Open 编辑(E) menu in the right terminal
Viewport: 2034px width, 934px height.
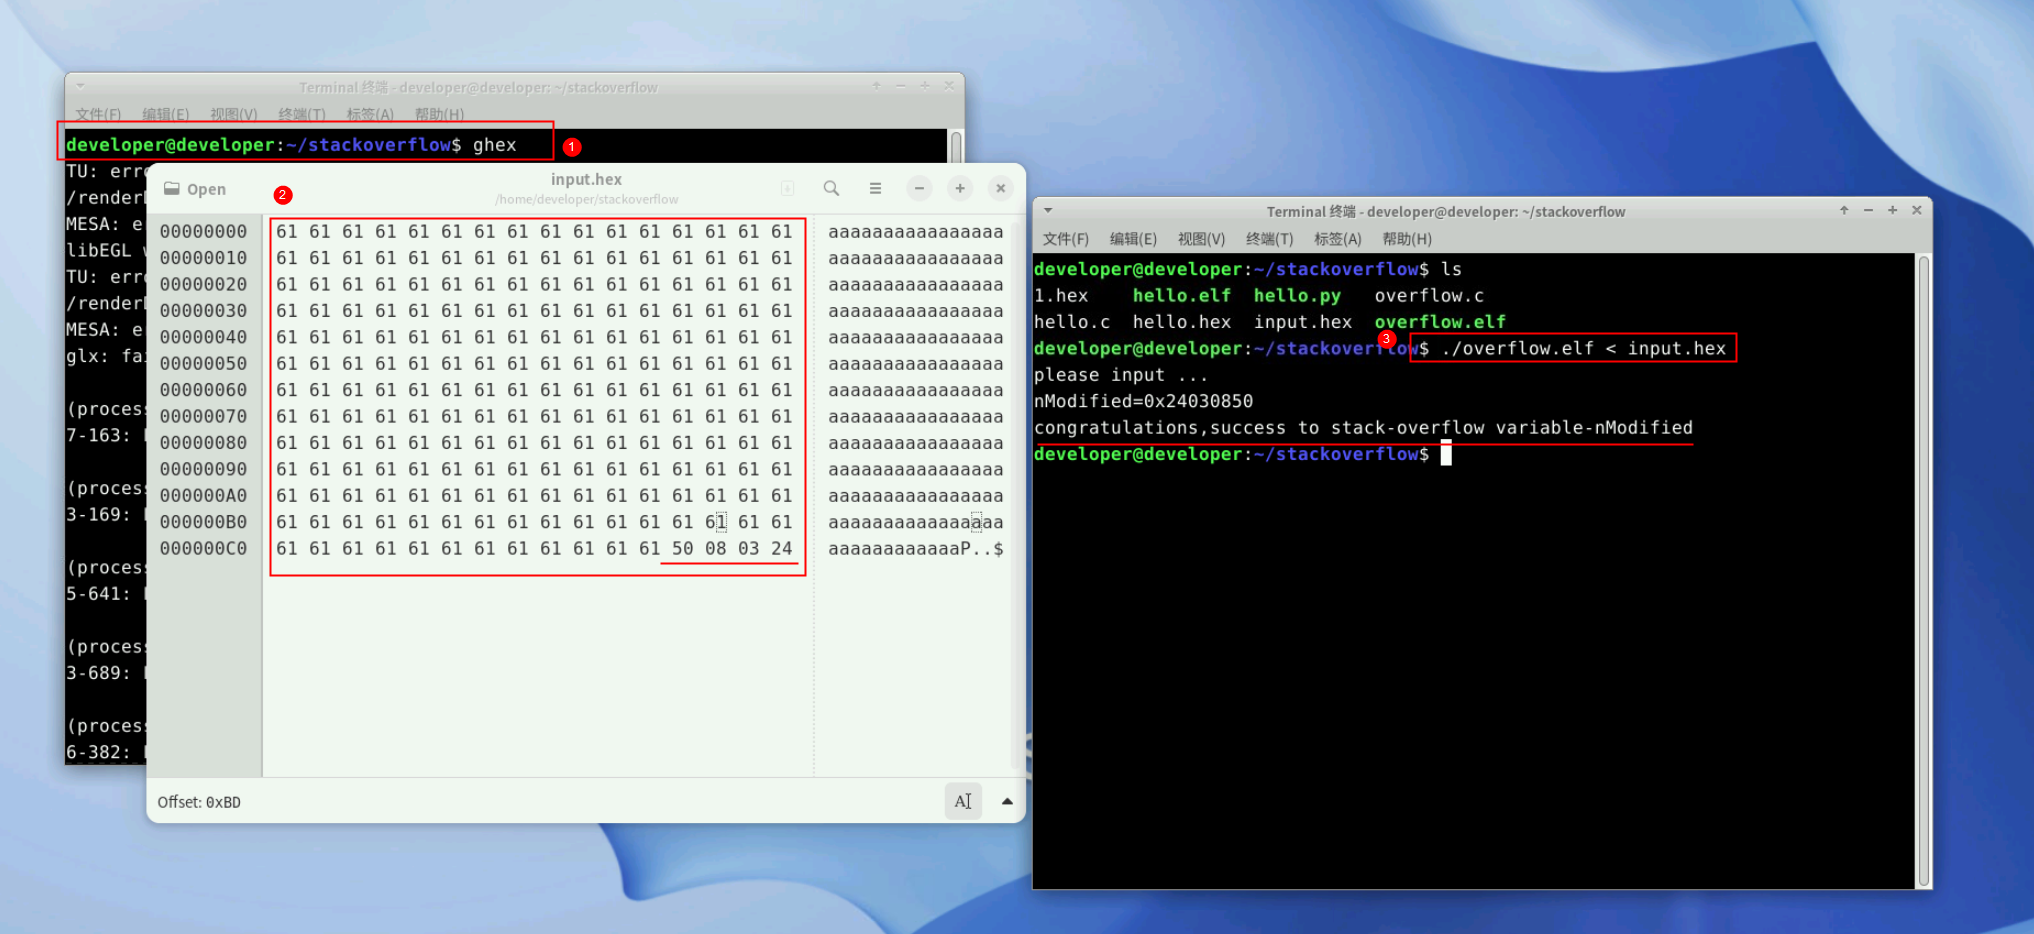(x=1133, y=239)
